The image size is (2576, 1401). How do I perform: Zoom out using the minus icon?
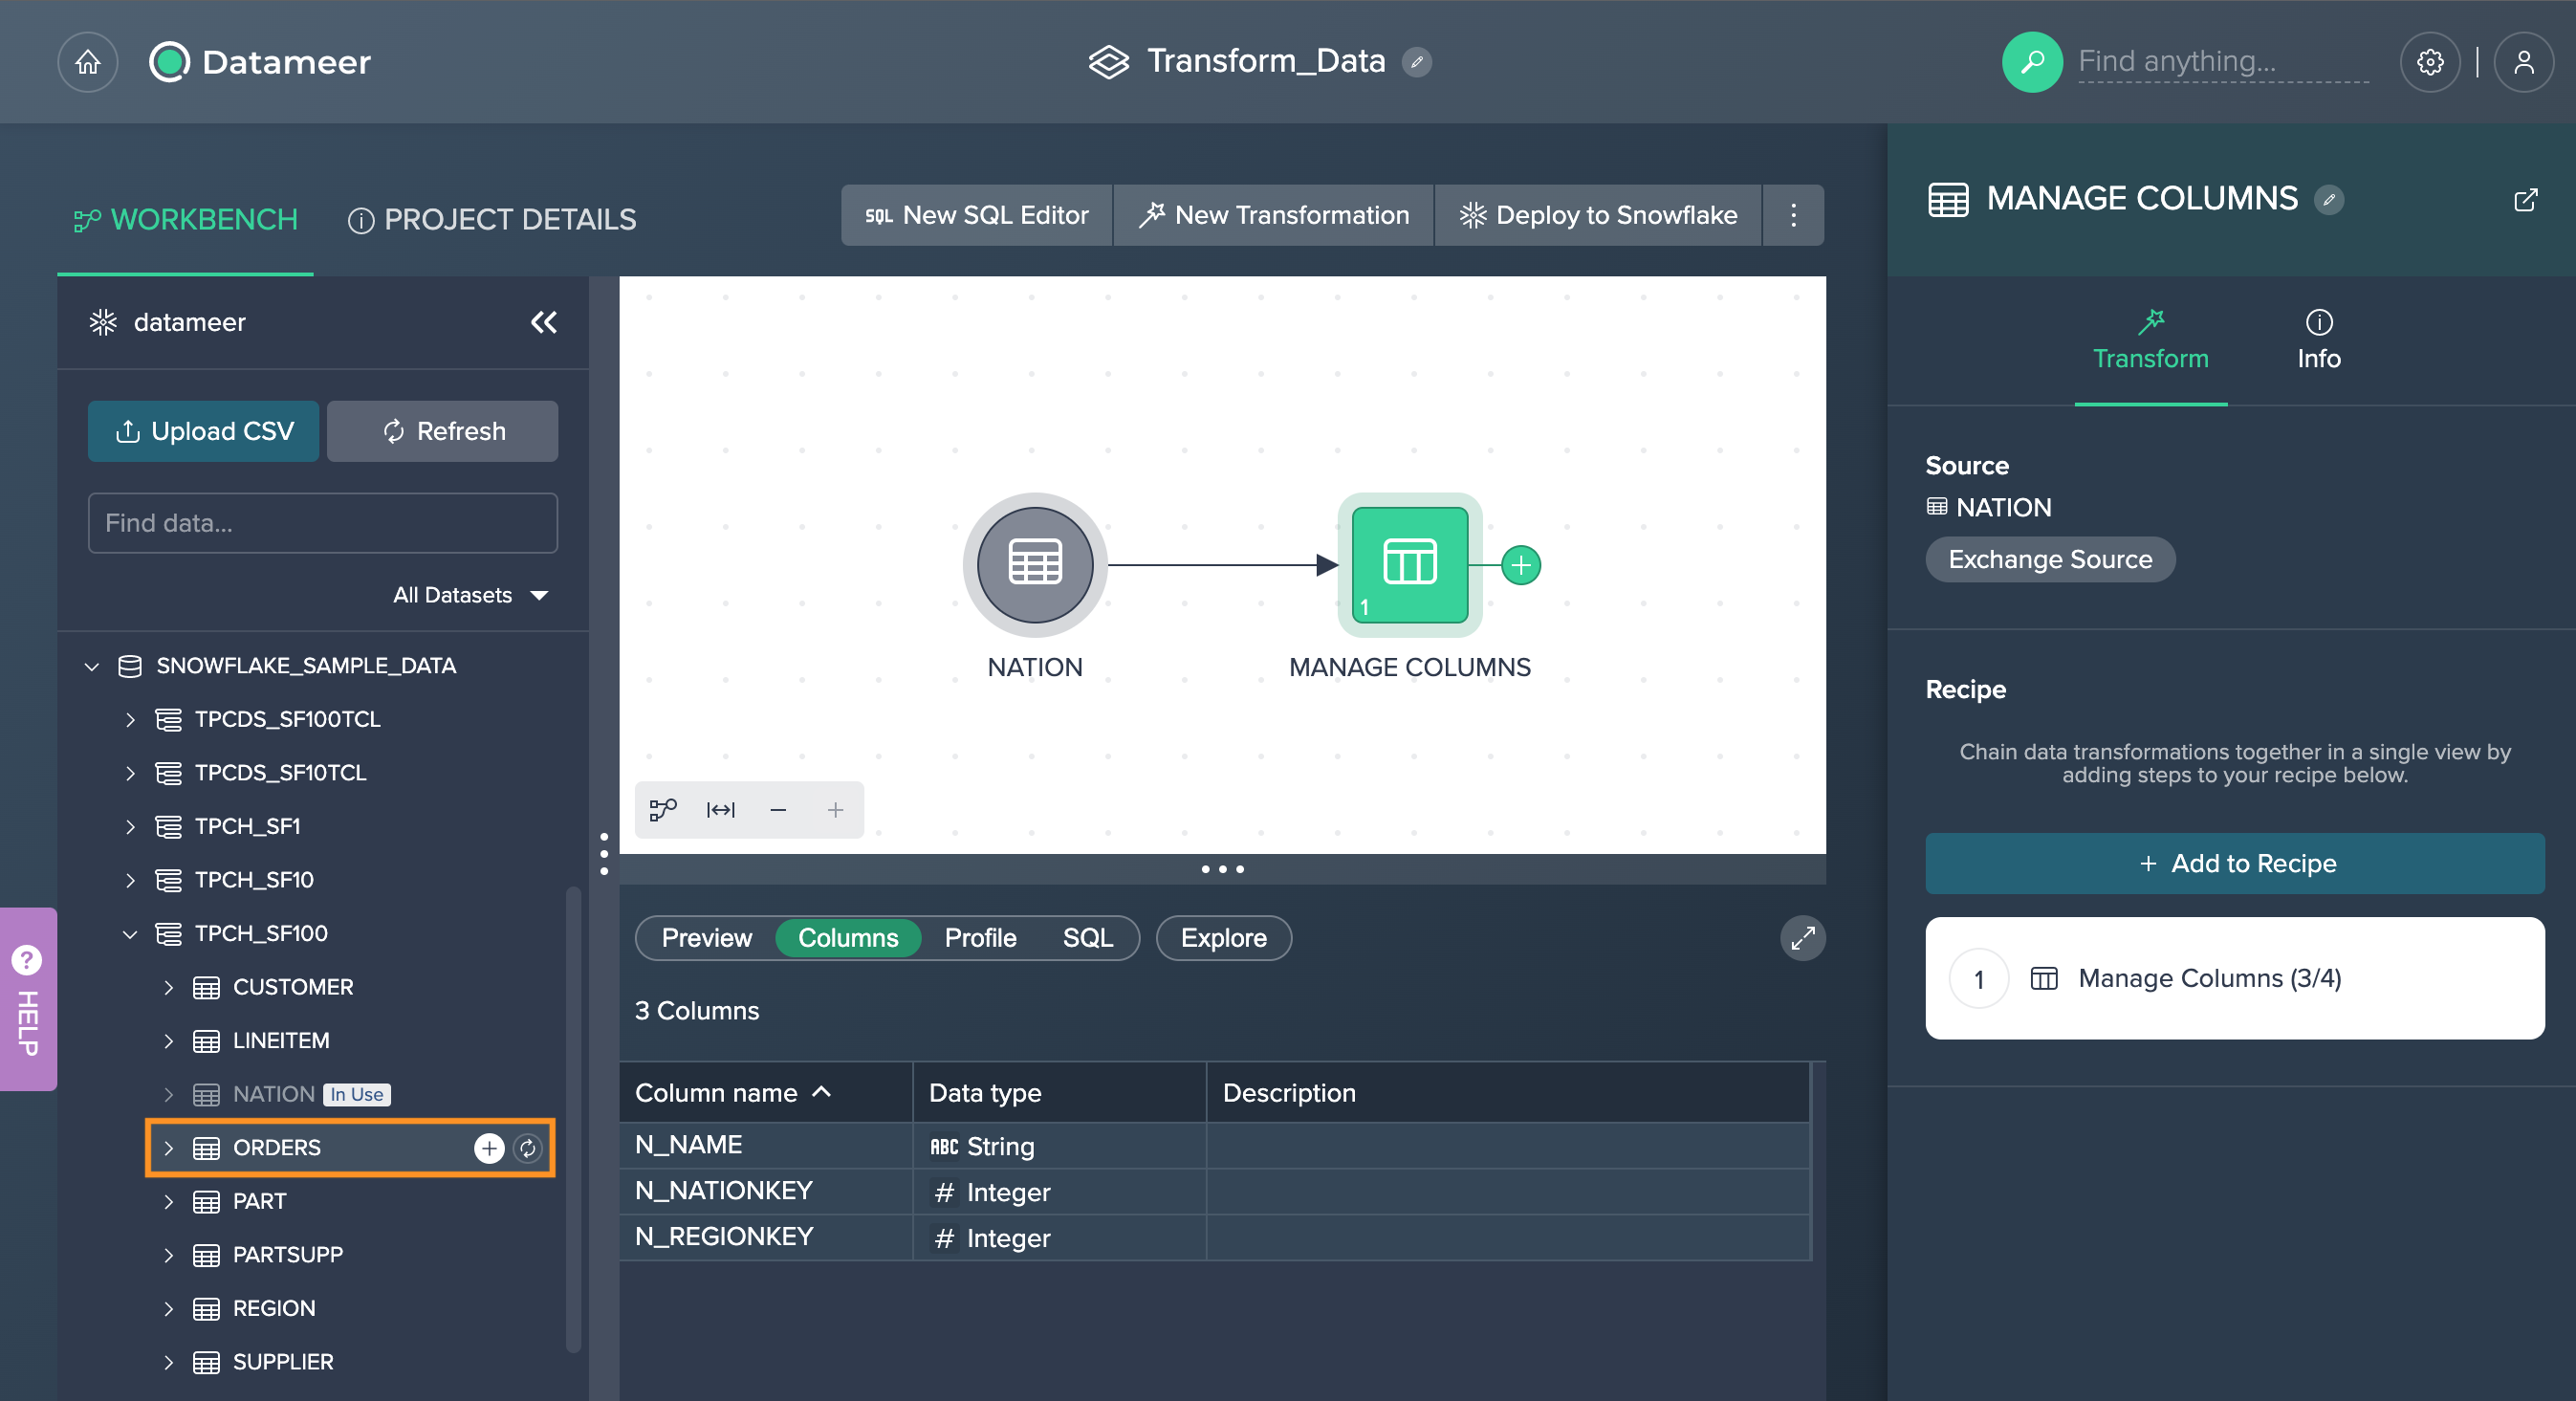(778, 810)
